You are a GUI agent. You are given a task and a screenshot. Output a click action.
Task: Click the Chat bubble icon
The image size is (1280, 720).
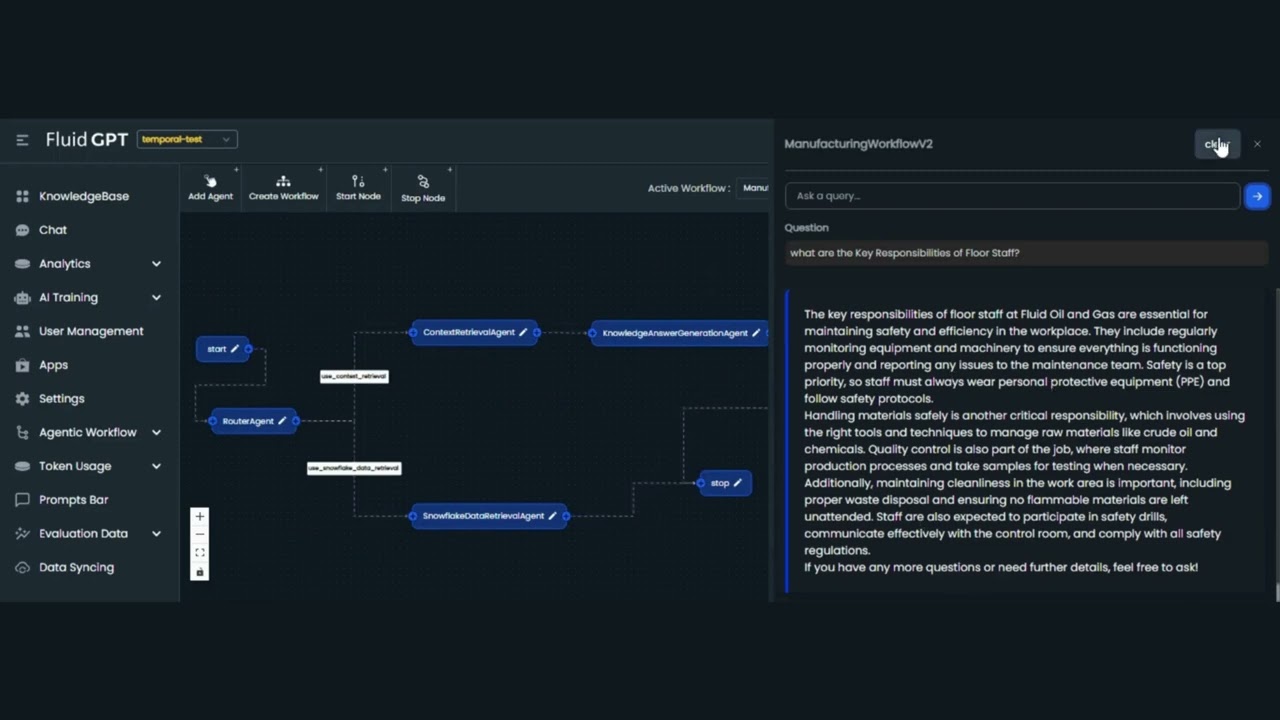coord(22,230)
